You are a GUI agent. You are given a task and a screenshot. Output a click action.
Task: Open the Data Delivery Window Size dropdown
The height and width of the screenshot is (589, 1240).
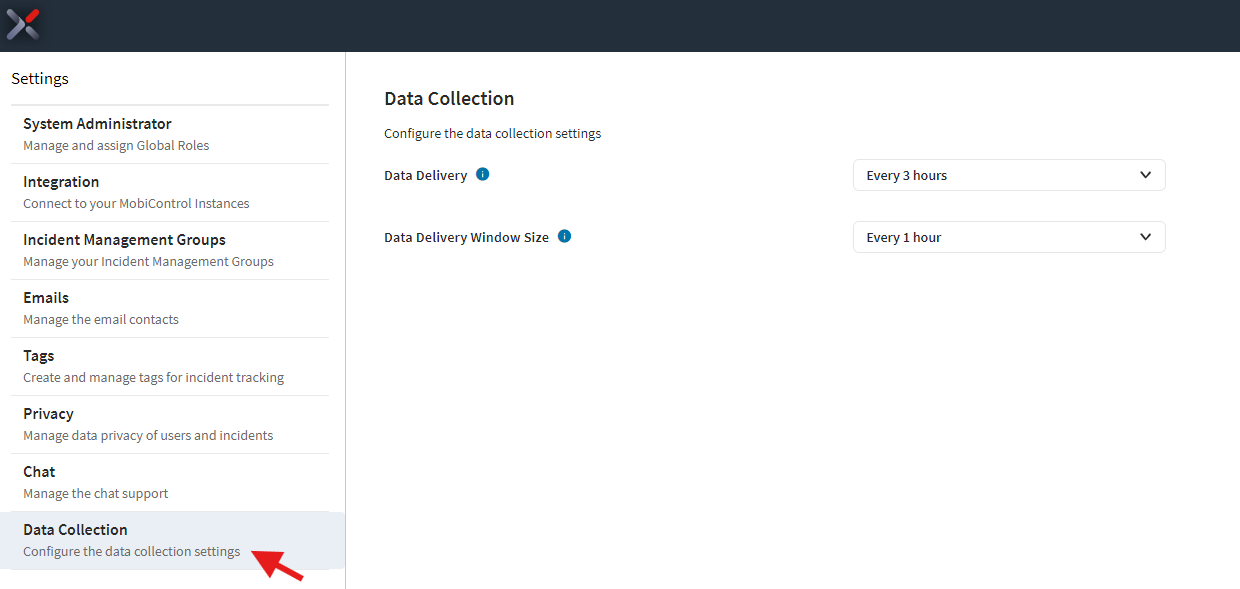[x=1008, y=237]
